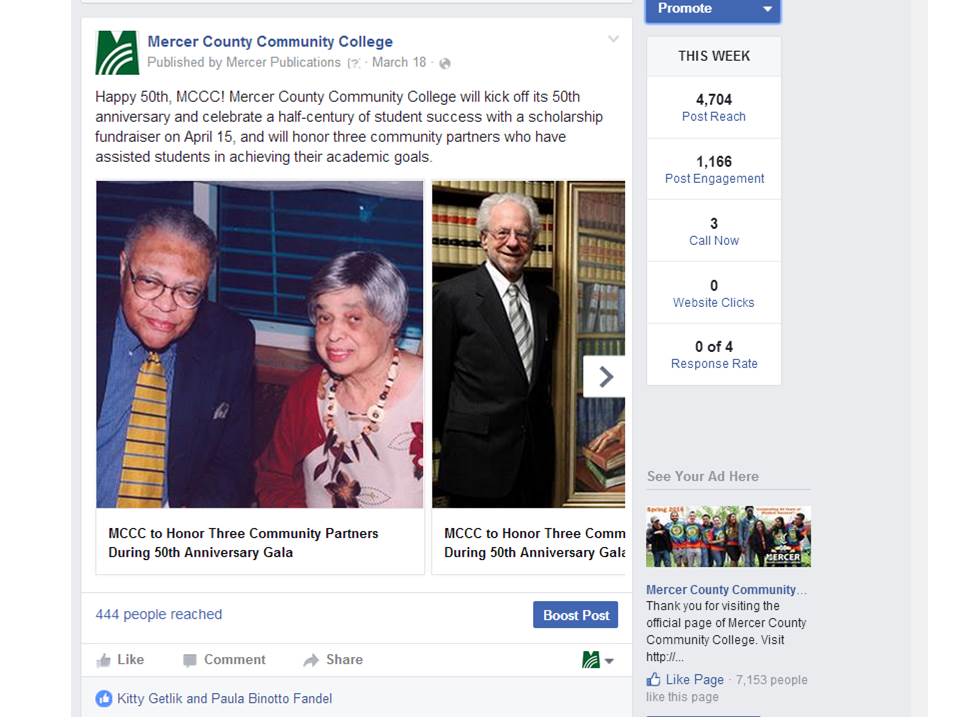Click the Mercer ad group photo thumbnail

pos(728,537)
